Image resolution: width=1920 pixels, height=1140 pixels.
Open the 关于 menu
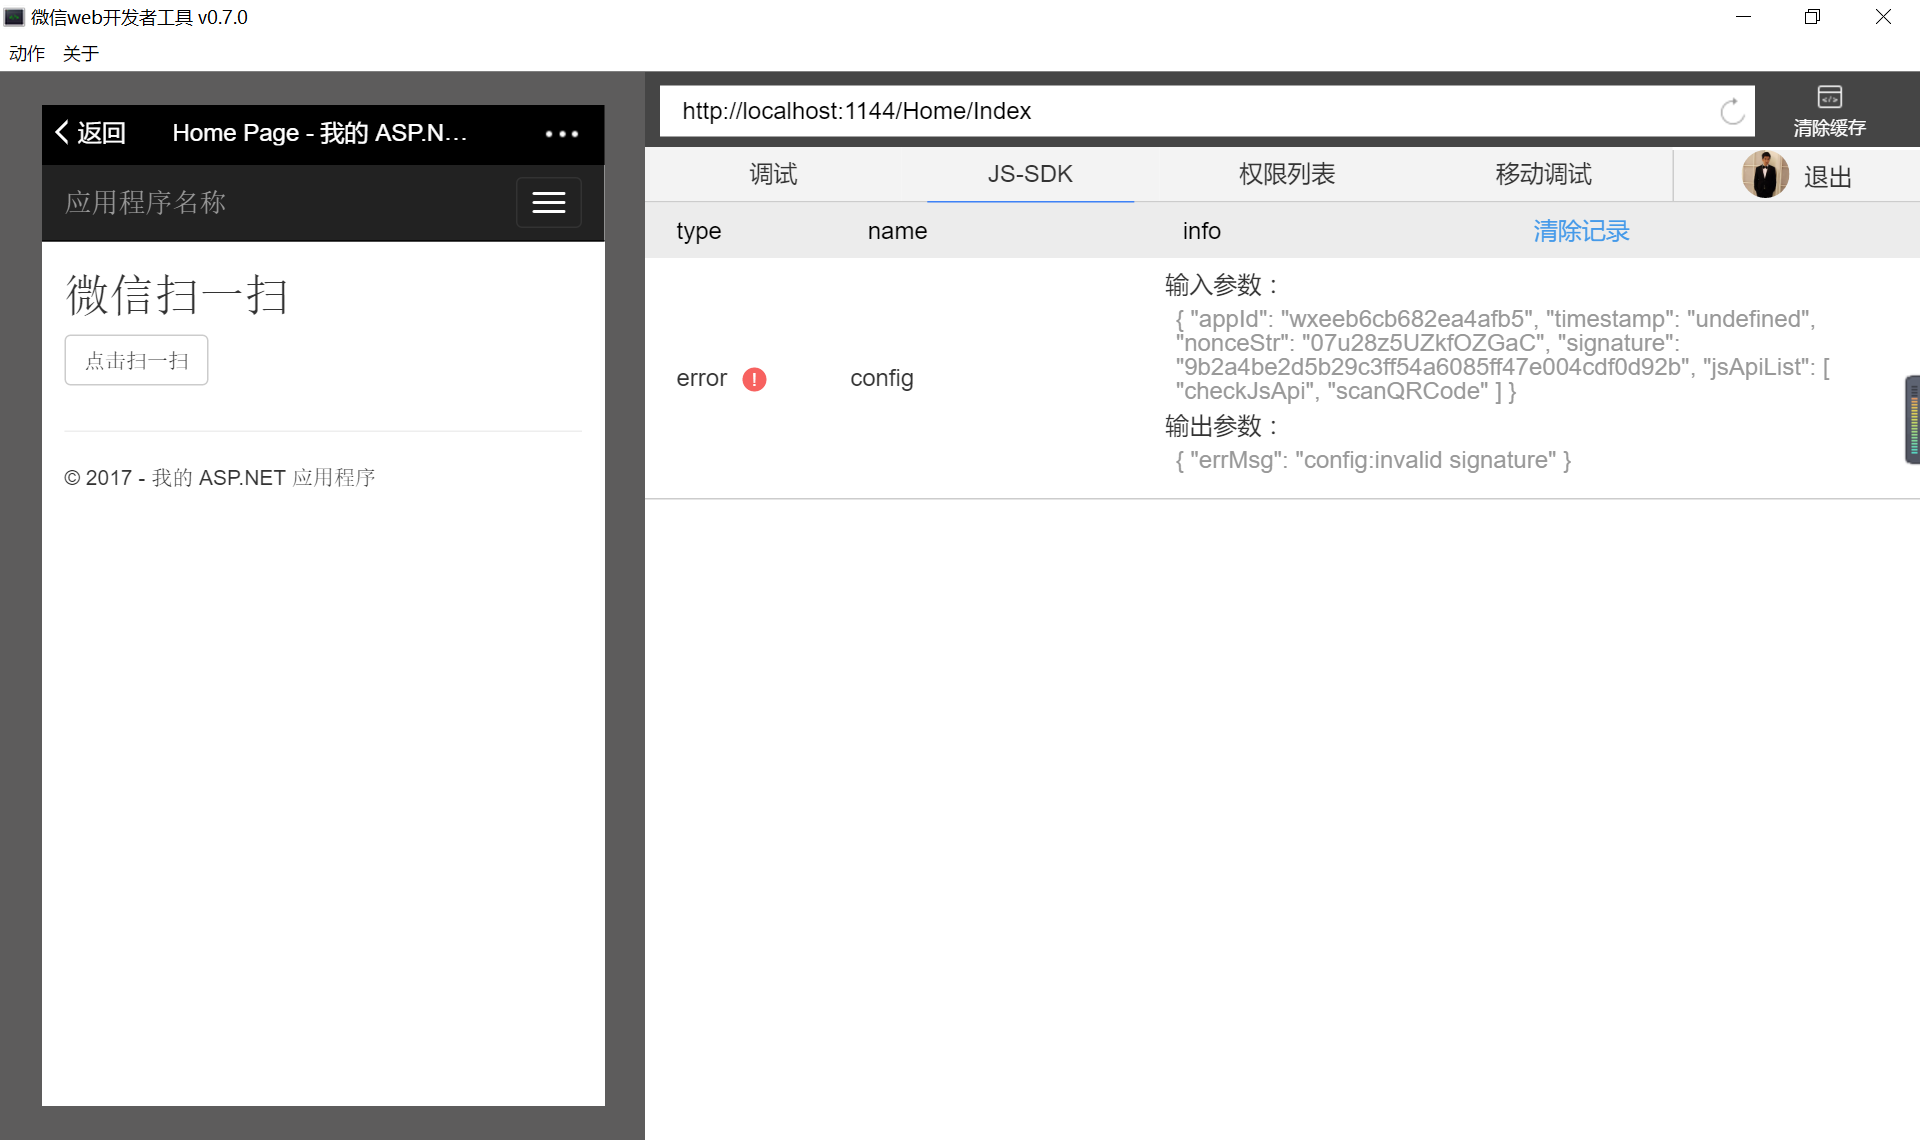coord(81,53)
